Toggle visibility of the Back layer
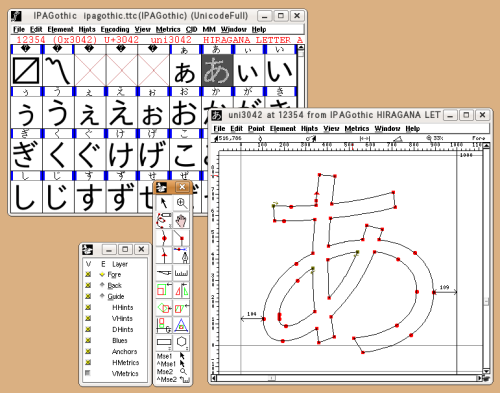 (x=88, y=285)
